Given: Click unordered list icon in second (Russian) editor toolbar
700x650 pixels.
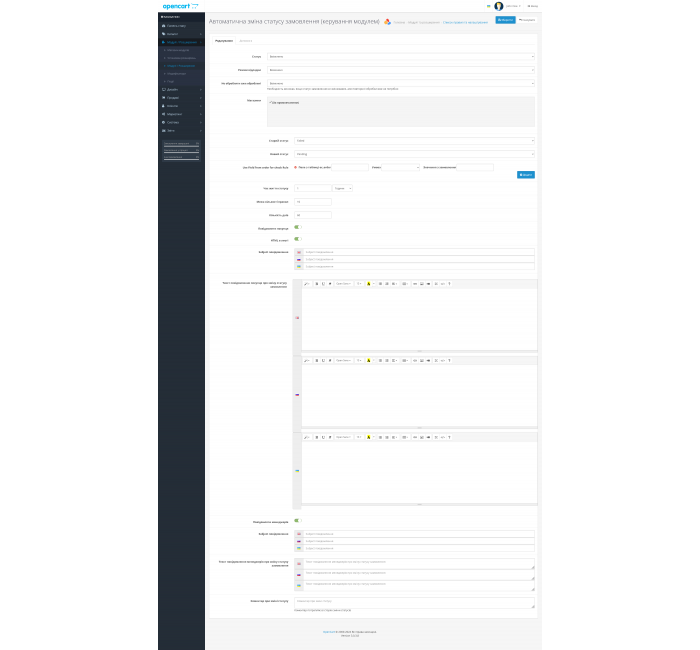Looking at the screenshot, I should pyautogui.click(x=380, y=361).
